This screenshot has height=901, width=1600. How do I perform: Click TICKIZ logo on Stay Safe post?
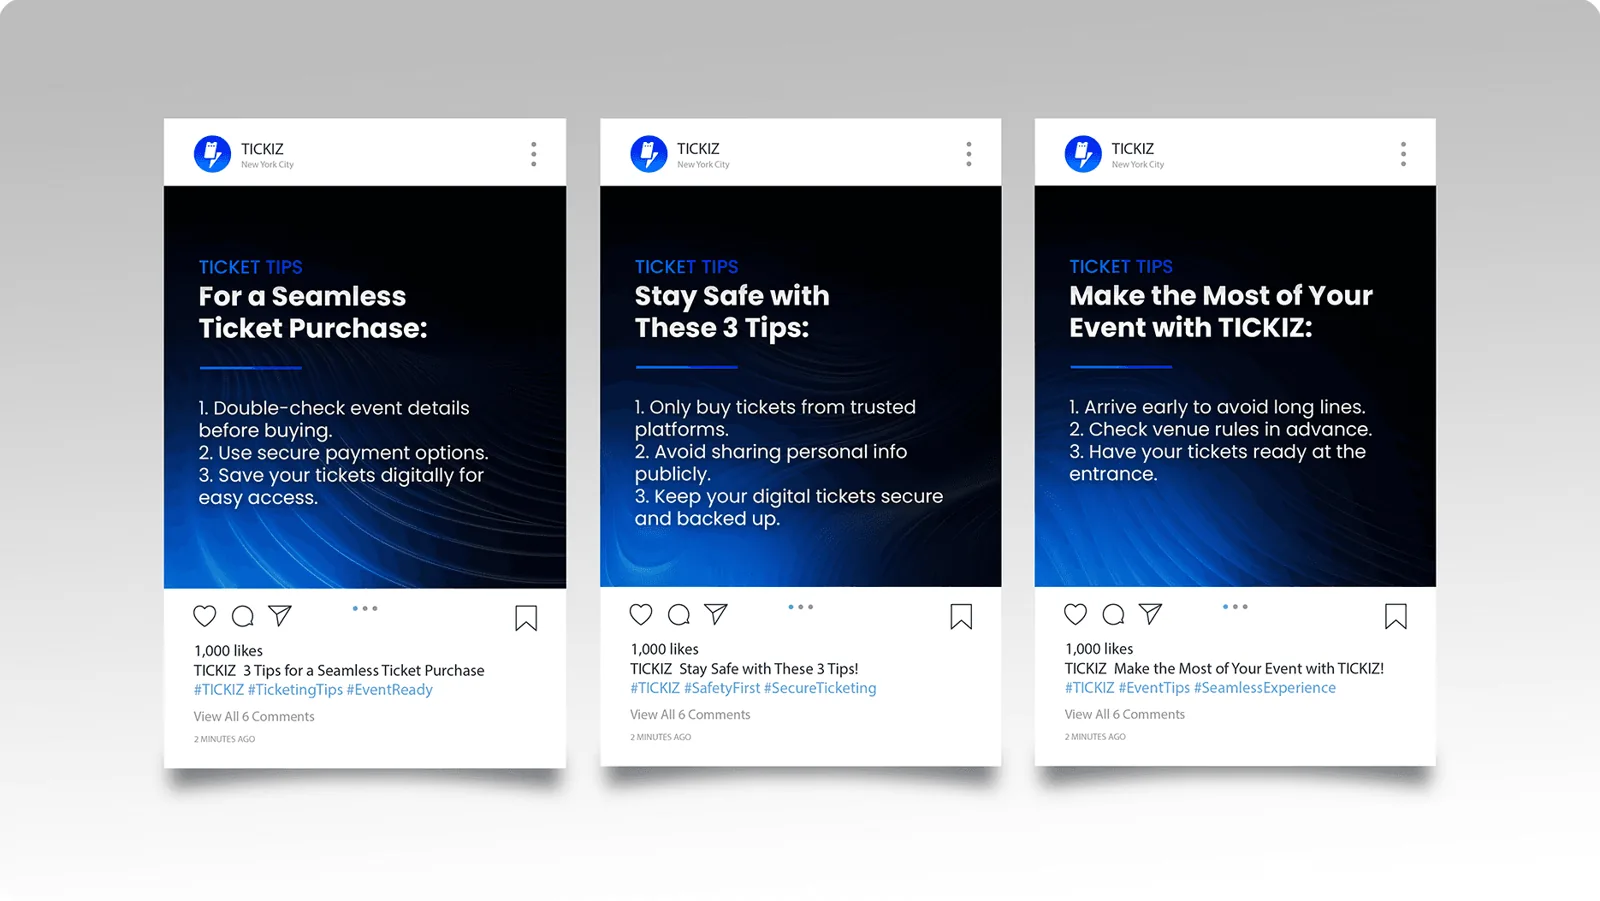point(649,154)
